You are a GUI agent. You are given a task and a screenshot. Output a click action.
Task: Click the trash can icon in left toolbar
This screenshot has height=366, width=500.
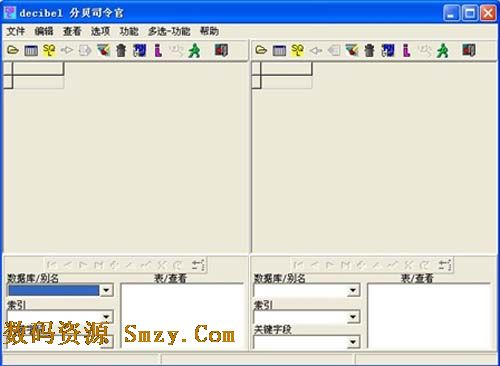click(121, 51)
